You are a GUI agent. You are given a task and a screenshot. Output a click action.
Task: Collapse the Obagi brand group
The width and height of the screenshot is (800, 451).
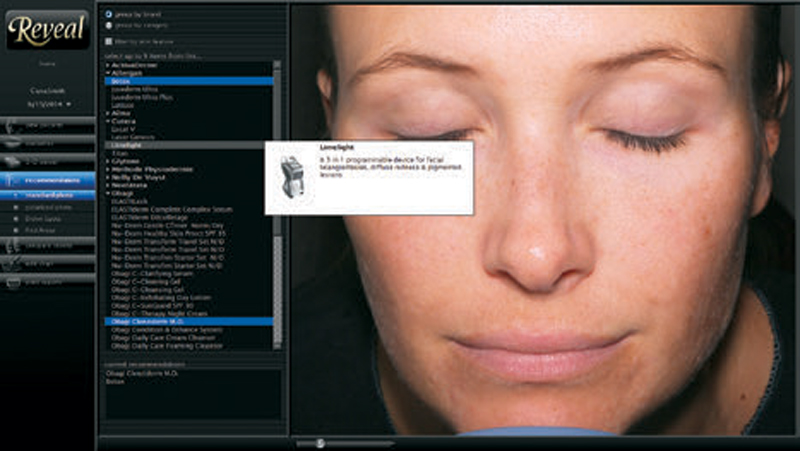click(x=109, y=192)
